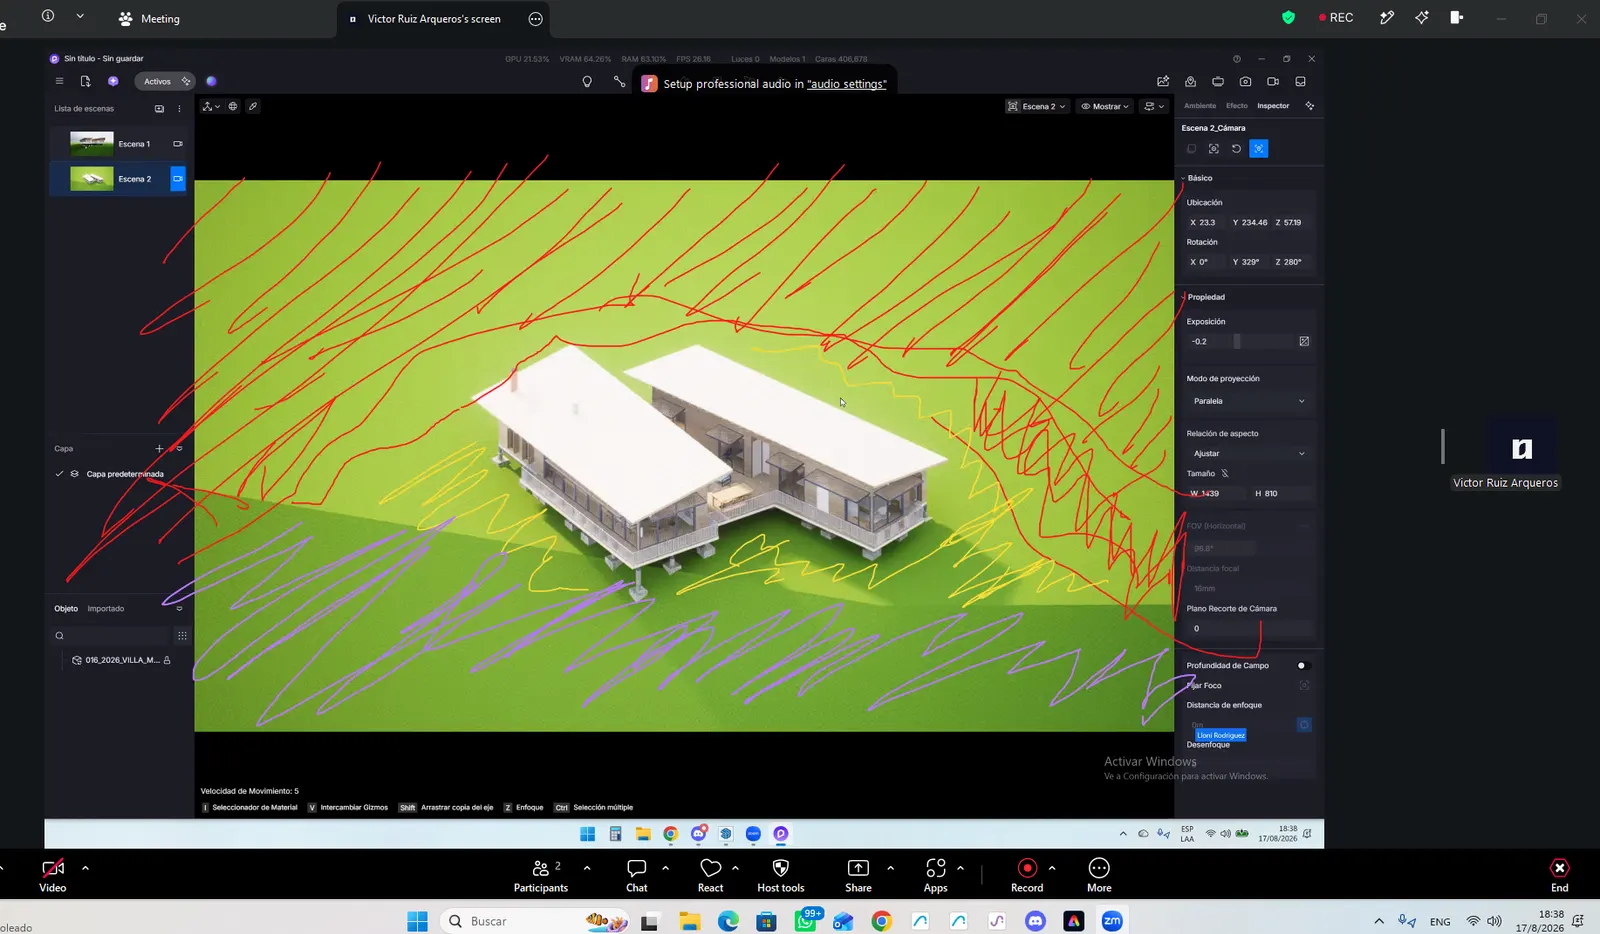Click the video render icon

1273,82
